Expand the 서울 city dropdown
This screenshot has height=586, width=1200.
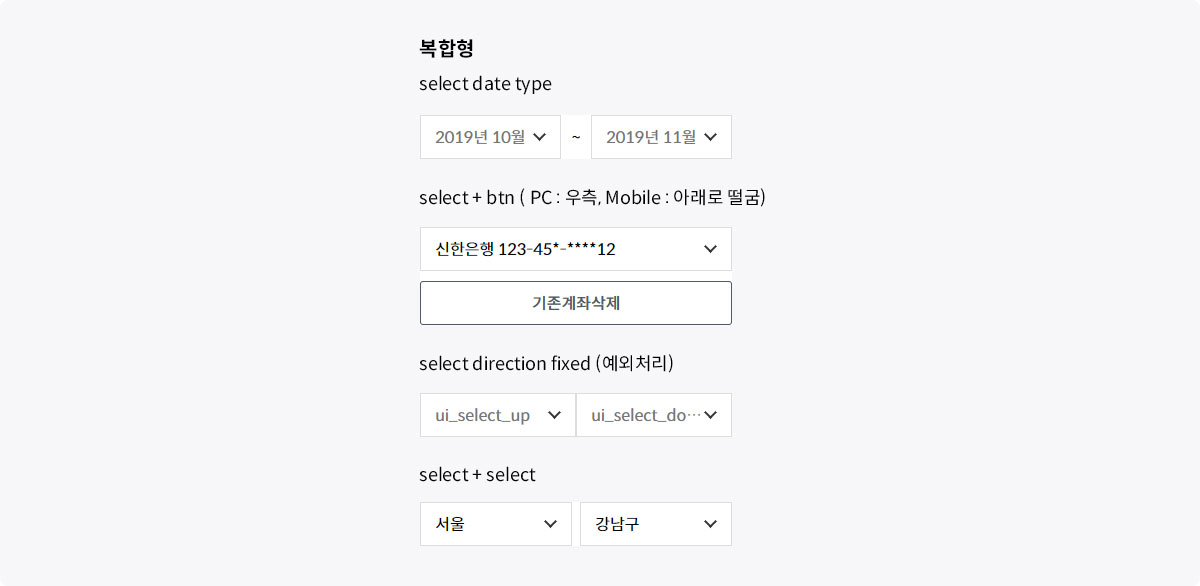[480, 524]
